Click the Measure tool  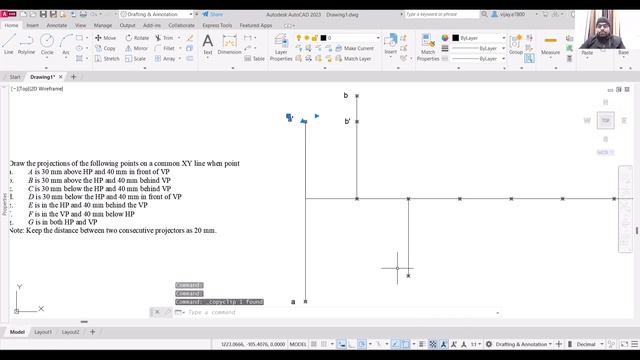tap(550, 45)
